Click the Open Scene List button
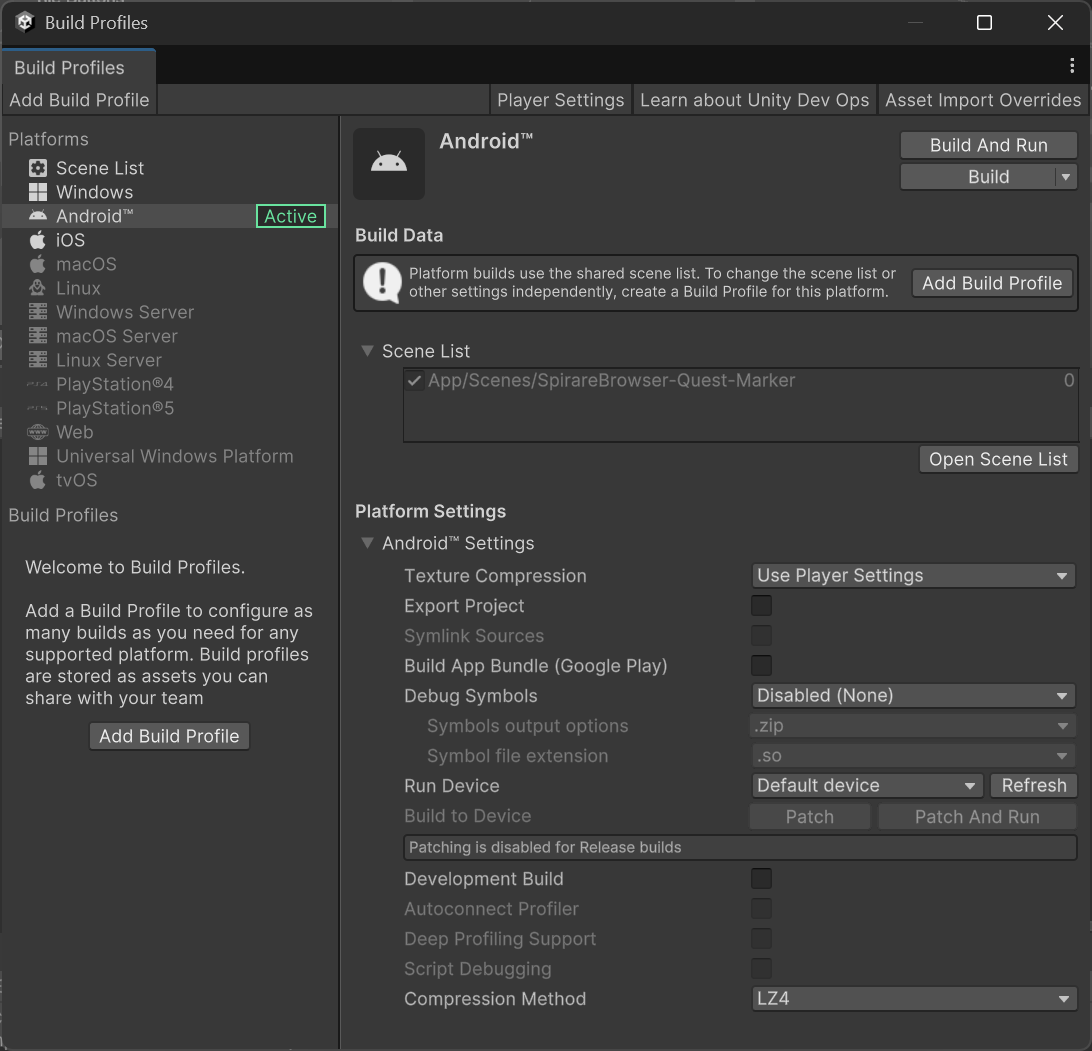Image resolution: width=1092 pixels, height=1051 pixels. tap(998, 459)
